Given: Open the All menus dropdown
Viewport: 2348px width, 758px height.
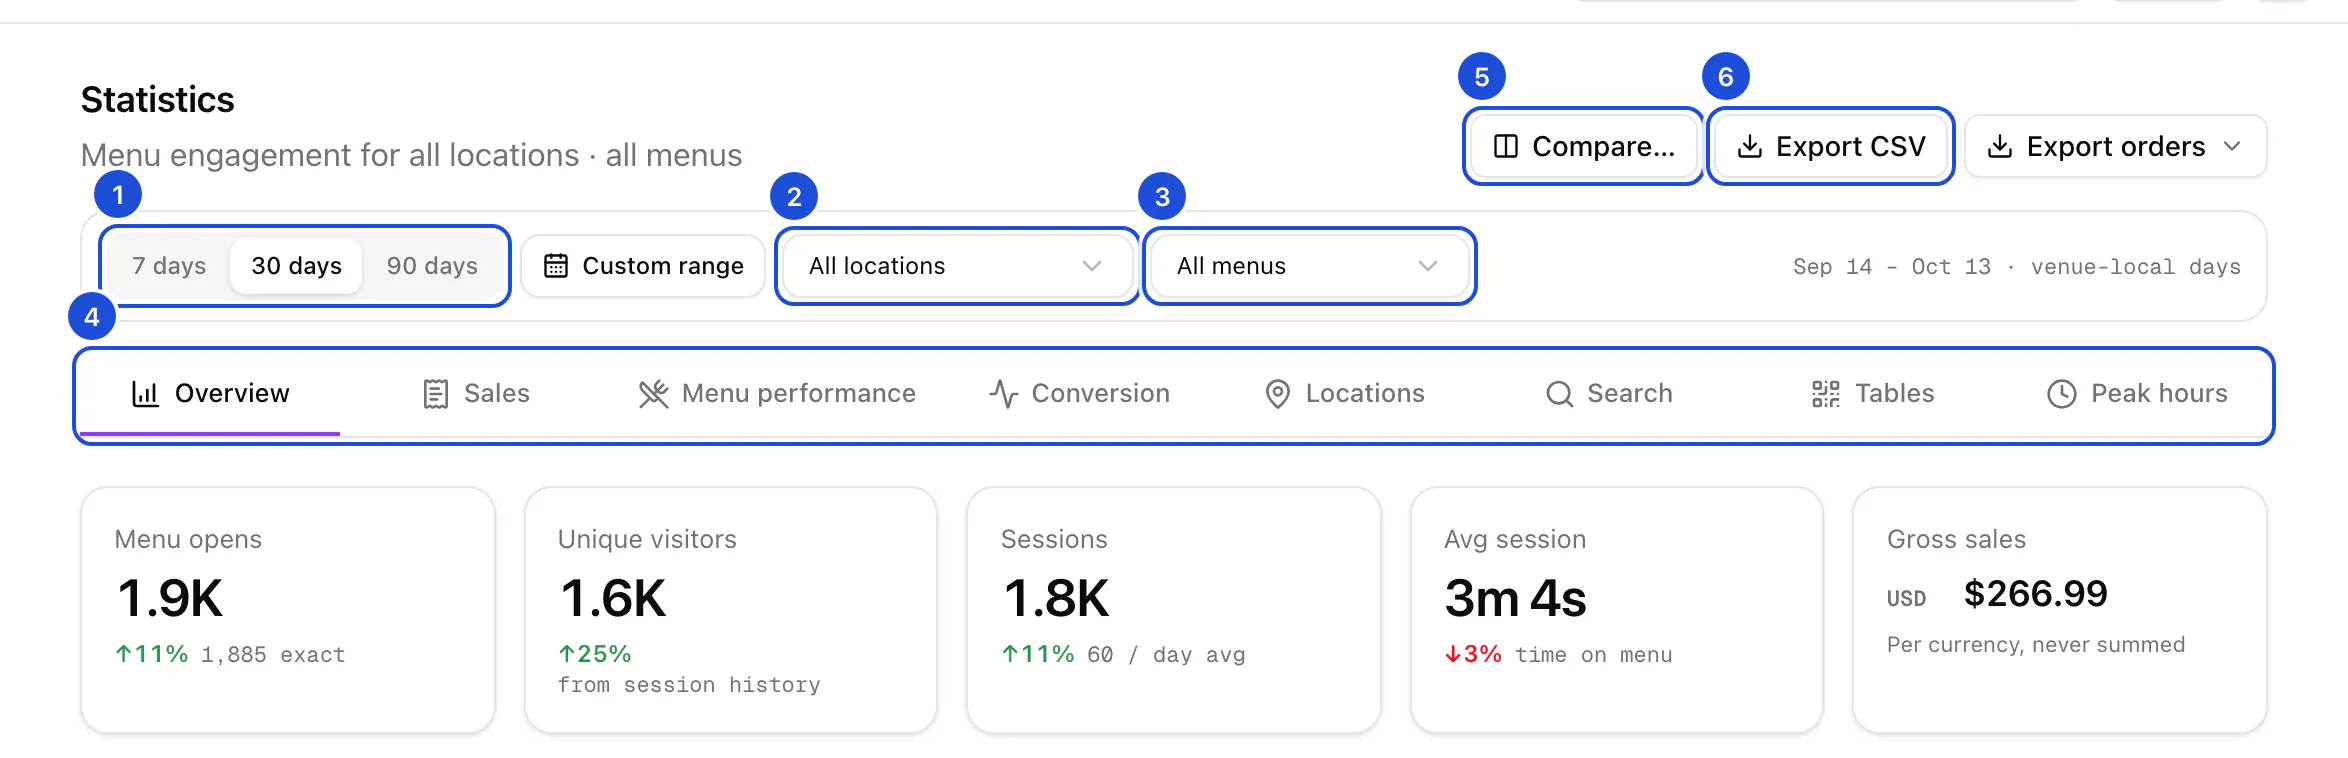Looking at the screenshot, I should tap(1309, 266).
